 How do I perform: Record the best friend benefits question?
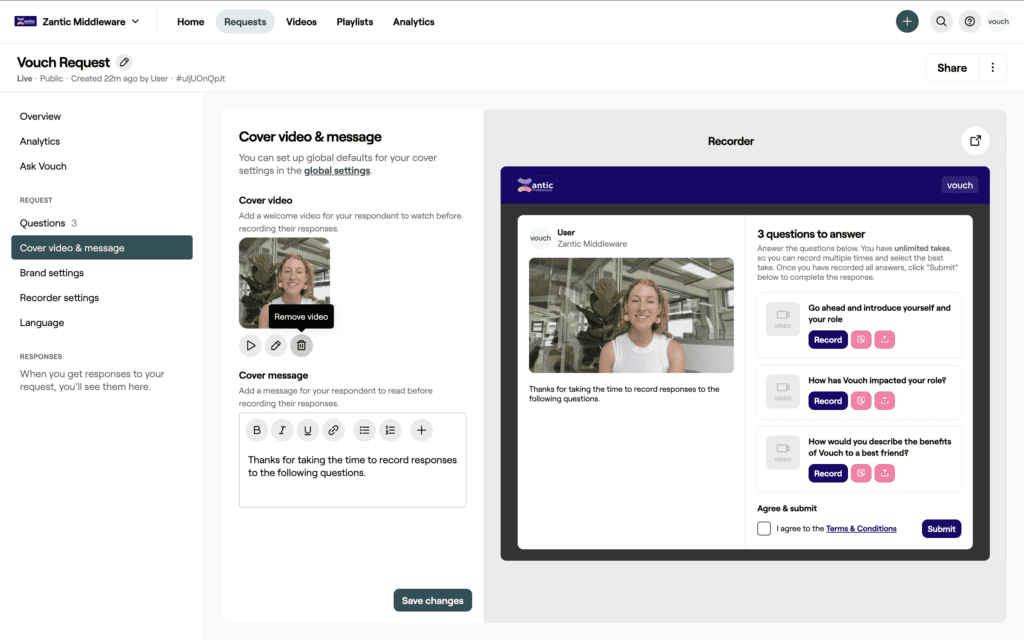[x=827, y=473]
